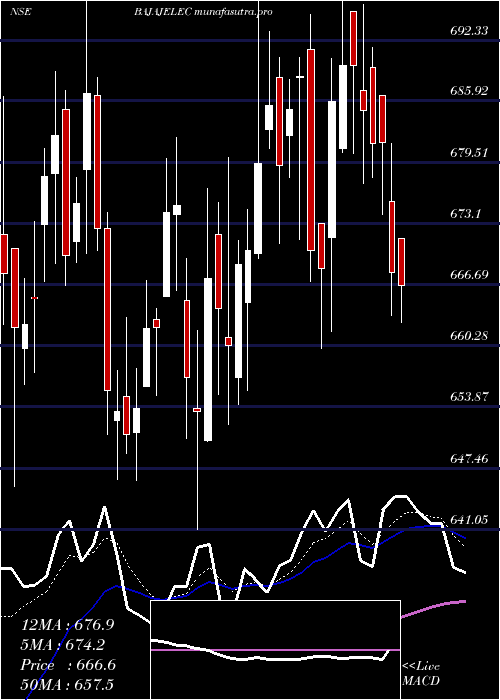Image resolution: width=500 pixels, height=700 pixels.
Task: Click the 12MA : 676.9 readout
Action: coord(67,625)
